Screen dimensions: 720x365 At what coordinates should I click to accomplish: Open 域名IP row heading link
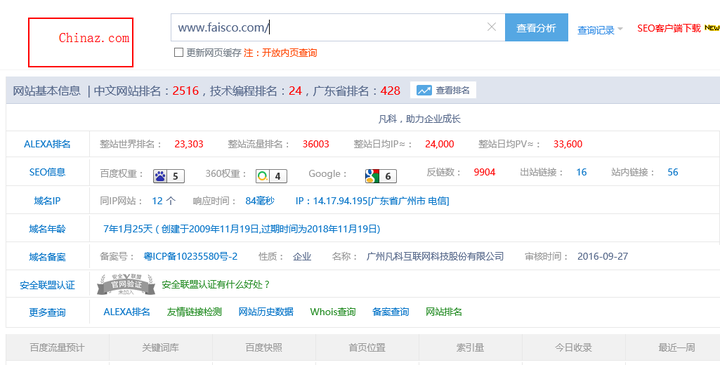47,201
